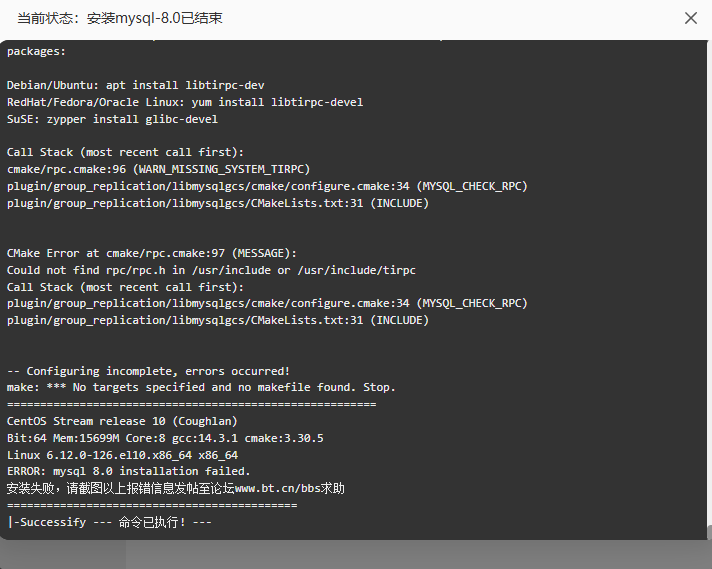Click the "Could not find rpc/rpc.h" message

pos(211,270)
